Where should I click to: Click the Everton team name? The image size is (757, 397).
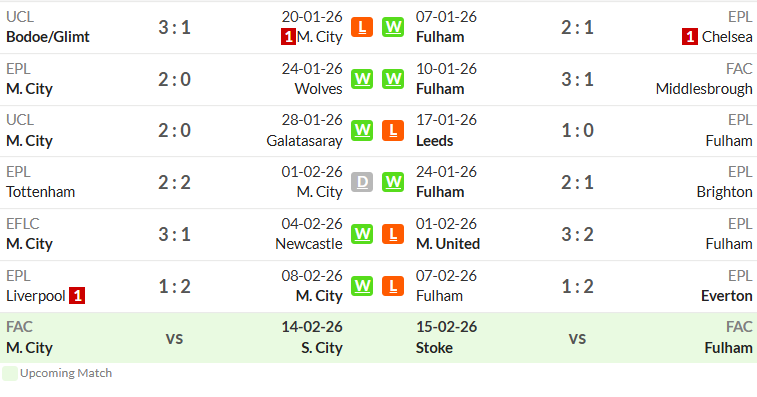(727, 296)
